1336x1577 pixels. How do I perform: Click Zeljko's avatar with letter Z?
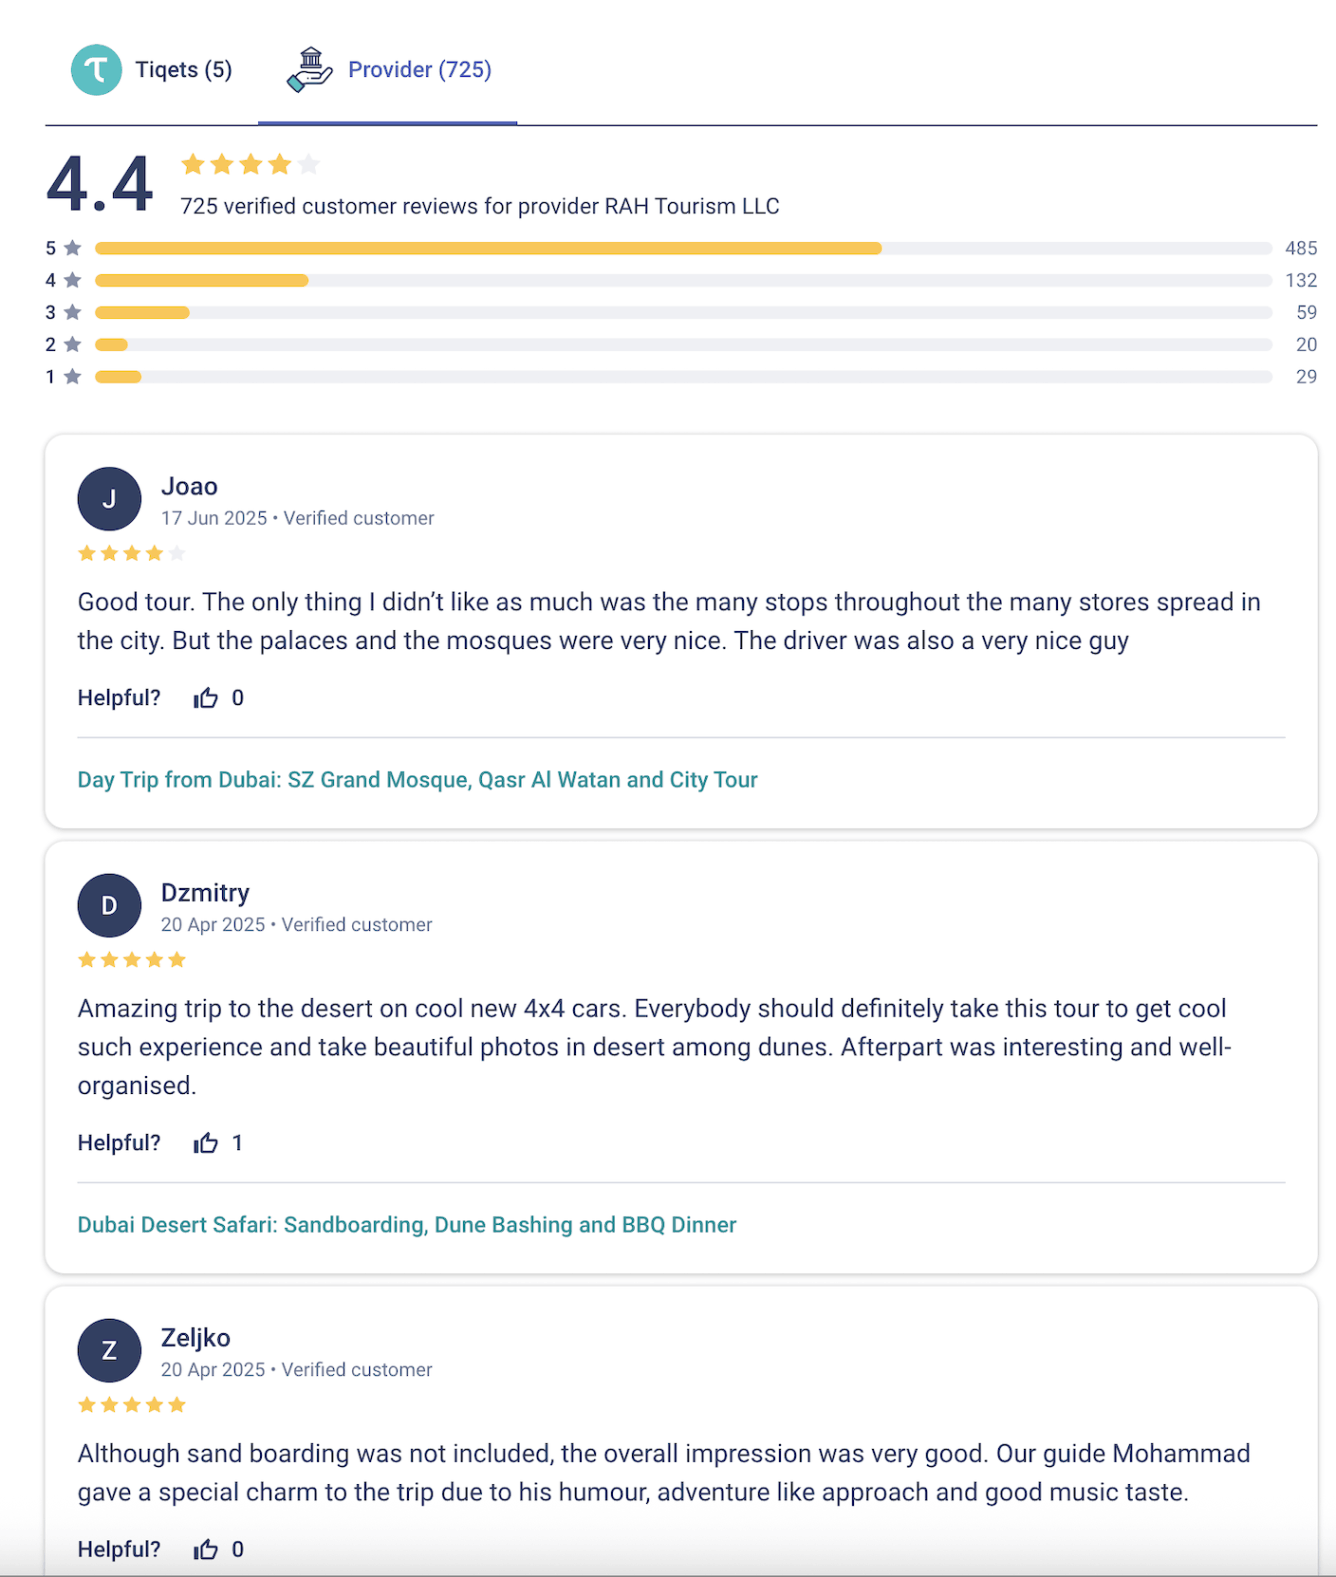coord(109,1350)
